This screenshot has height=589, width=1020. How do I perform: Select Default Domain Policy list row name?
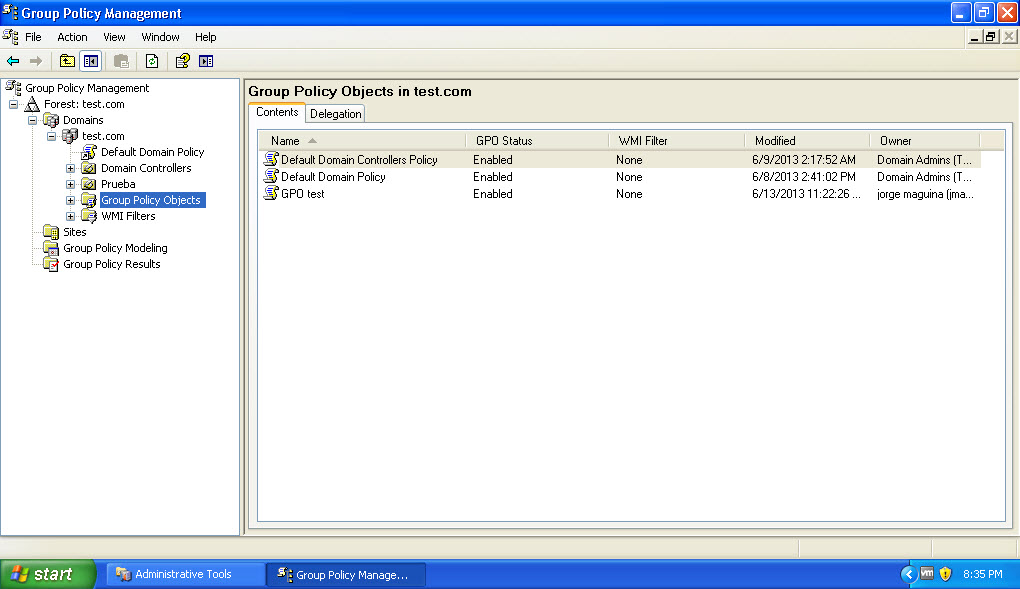pyautogui.click(x=333, y=177)
